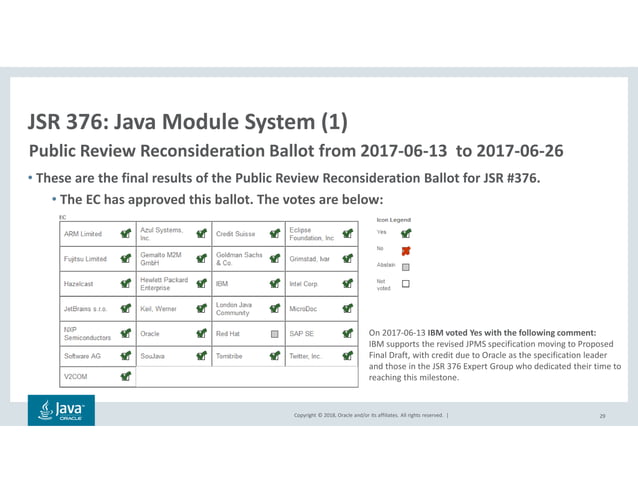Click the Yes vote icon beside Keil, Werner
The image size is (638, 493).
click(x=201, y=308)
